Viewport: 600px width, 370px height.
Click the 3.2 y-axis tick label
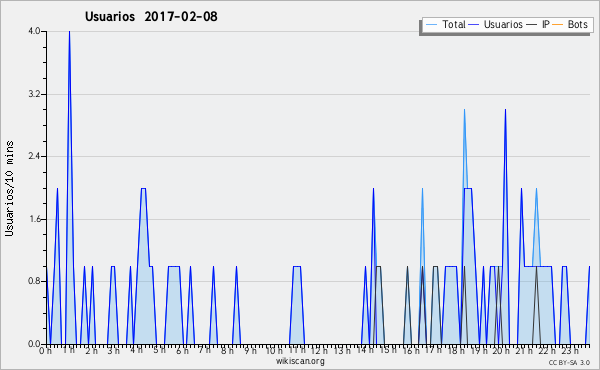click(x=34, y=94)
